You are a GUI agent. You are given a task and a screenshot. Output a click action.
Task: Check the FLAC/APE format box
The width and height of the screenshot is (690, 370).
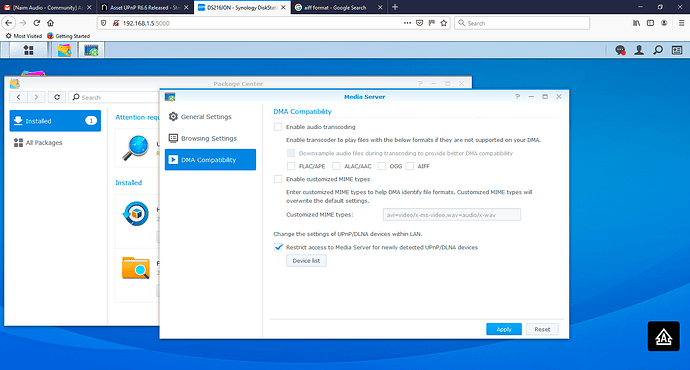(291, 166)
